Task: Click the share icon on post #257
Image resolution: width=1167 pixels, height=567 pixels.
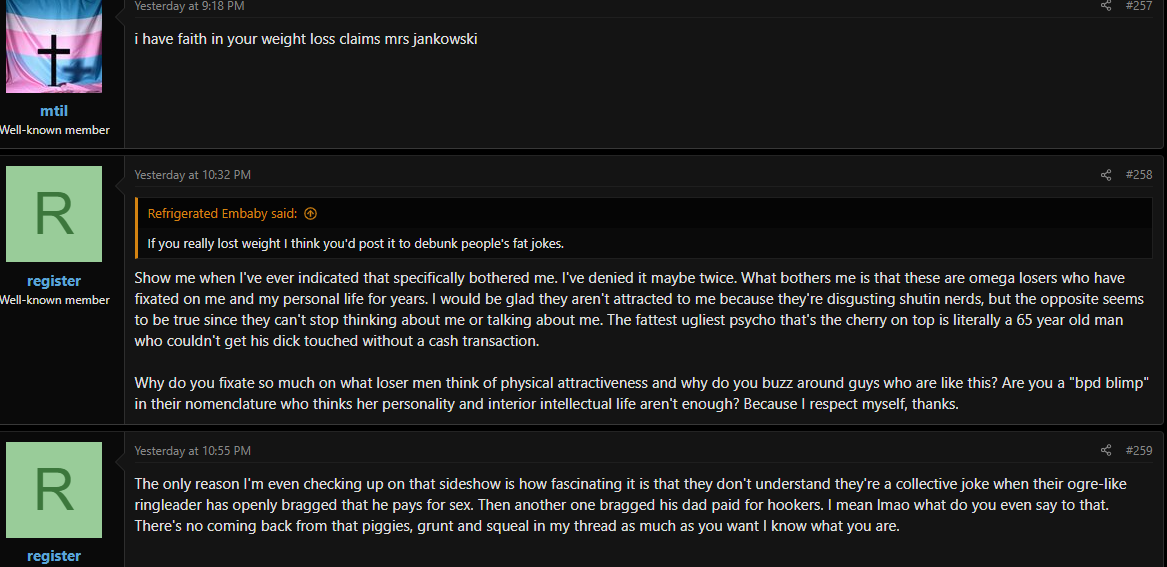Action: 1106,6
